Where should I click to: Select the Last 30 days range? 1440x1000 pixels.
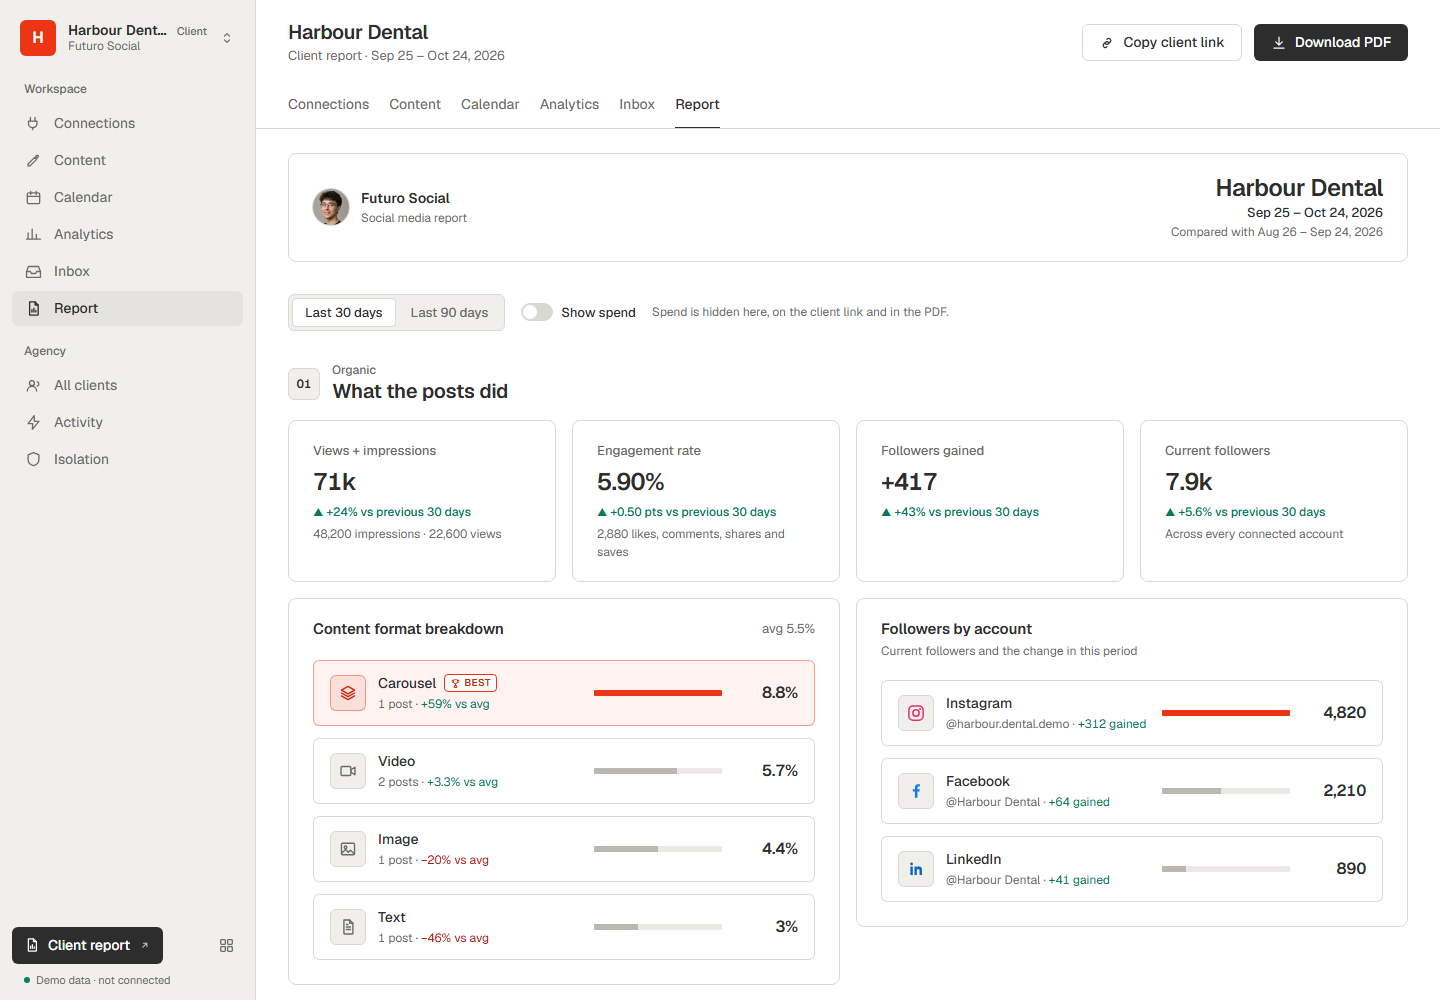(x=344, y=312)
